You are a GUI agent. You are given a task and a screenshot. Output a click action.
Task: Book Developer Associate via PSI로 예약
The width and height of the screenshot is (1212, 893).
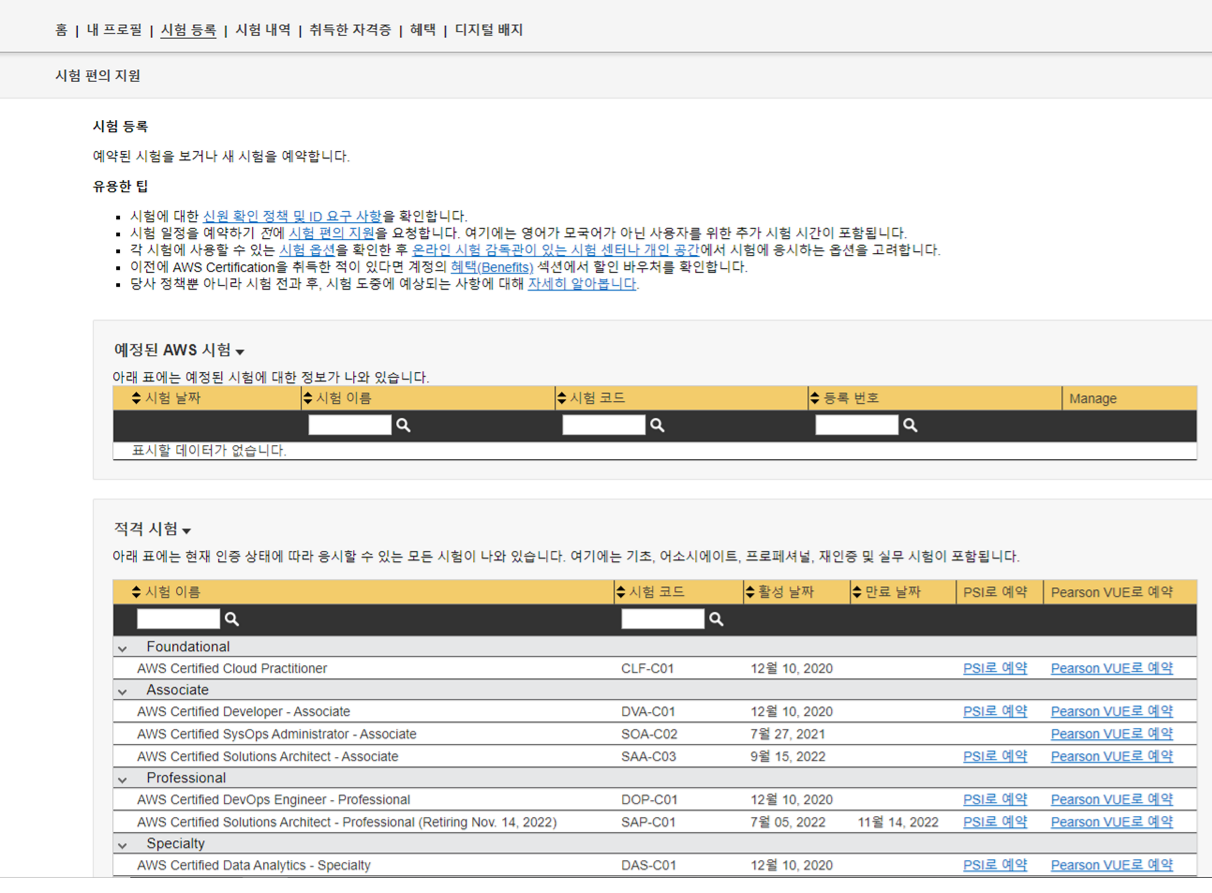[x=995, y=712]
